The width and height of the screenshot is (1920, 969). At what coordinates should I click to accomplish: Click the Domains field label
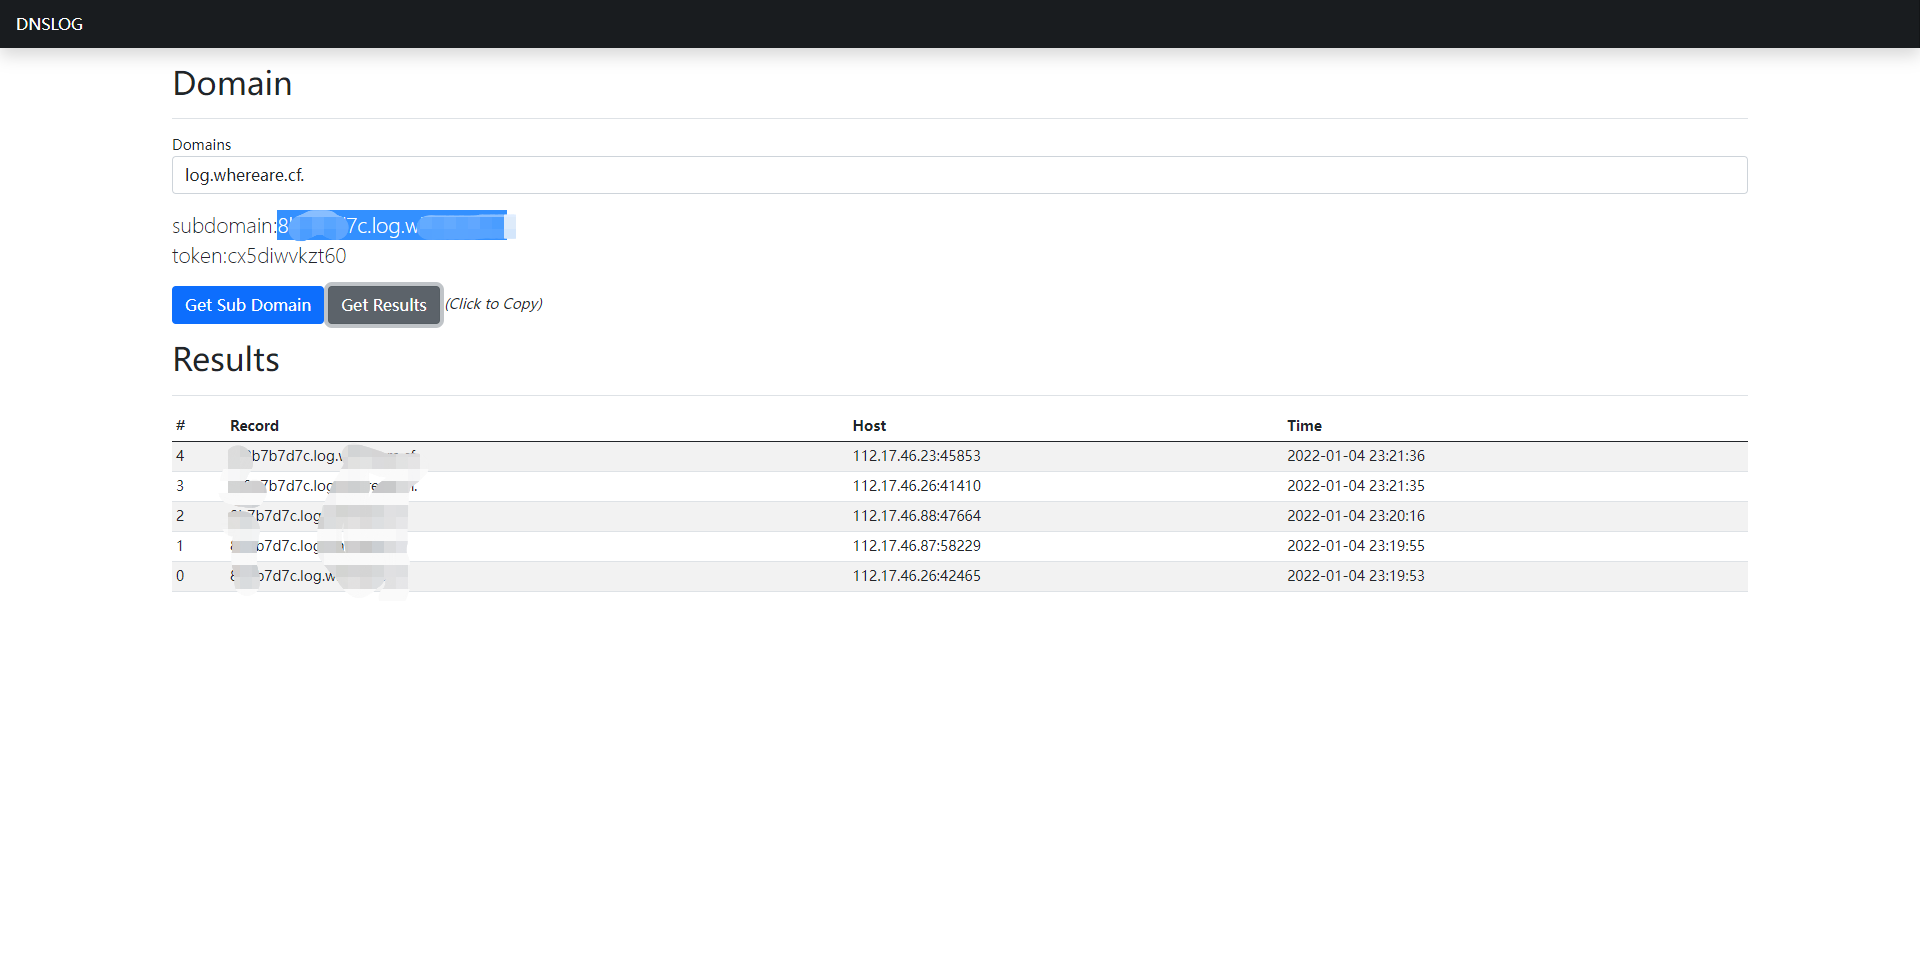(201, 145)
